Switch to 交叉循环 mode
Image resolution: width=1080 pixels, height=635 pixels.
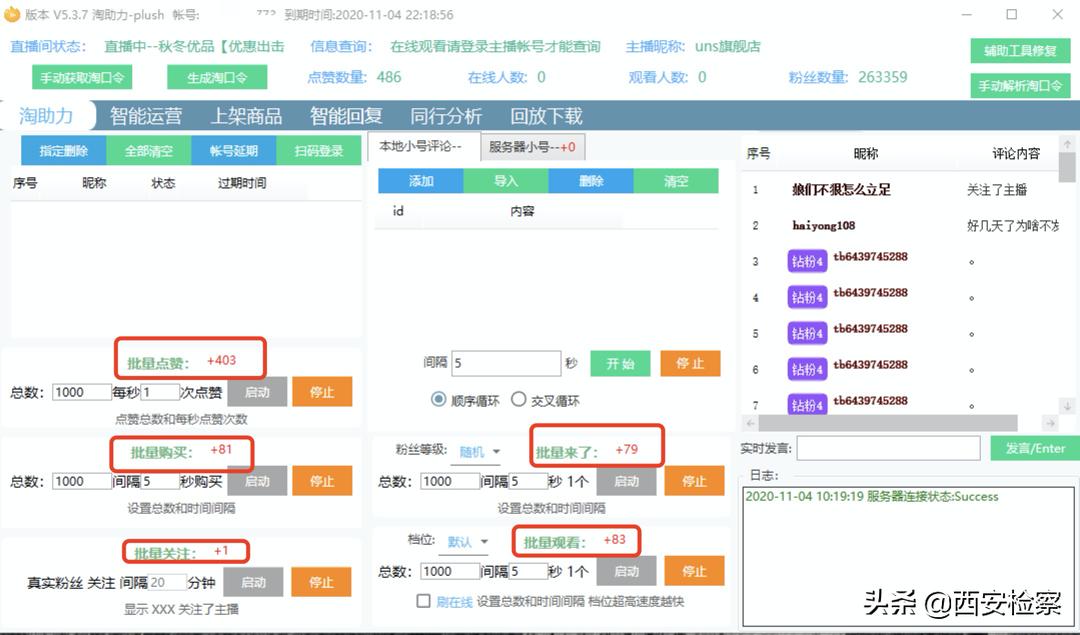(519, 399)
